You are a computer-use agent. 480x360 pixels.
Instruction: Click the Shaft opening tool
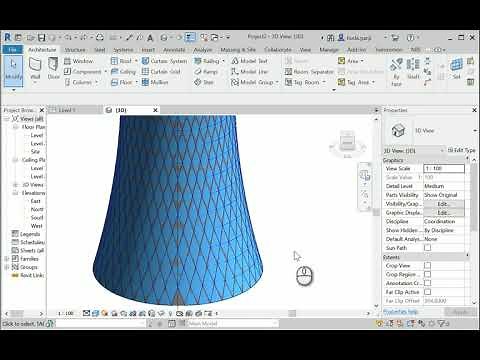413,69
